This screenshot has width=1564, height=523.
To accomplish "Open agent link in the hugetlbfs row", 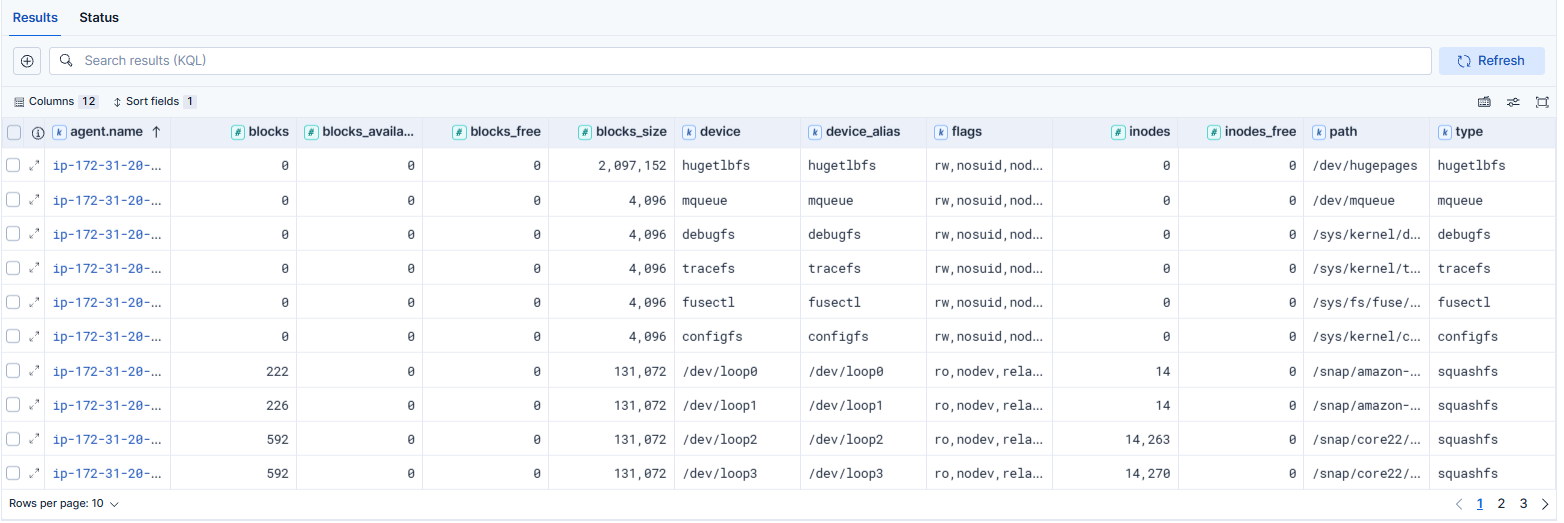I will pyautogui.click(x=107, y=165).
